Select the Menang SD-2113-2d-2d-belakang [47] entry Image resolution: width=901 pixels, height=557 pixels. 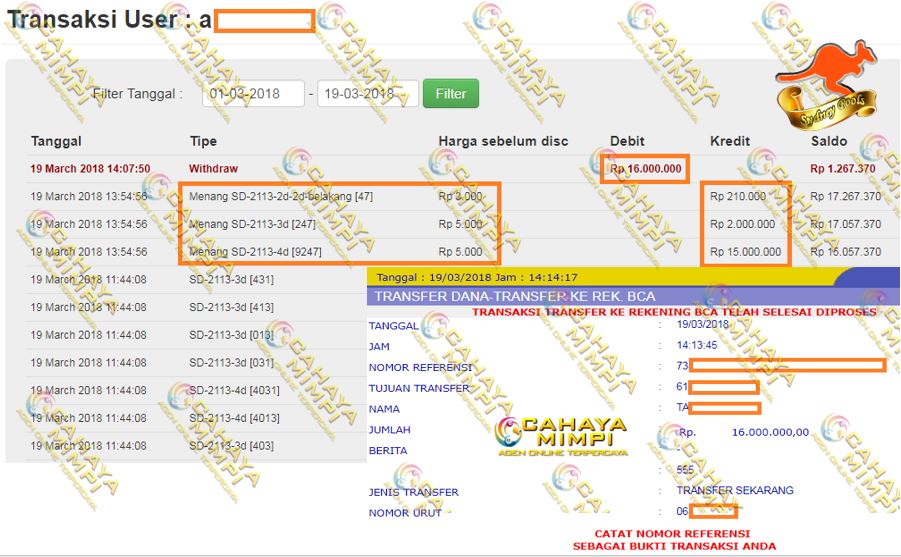(280, 197)
